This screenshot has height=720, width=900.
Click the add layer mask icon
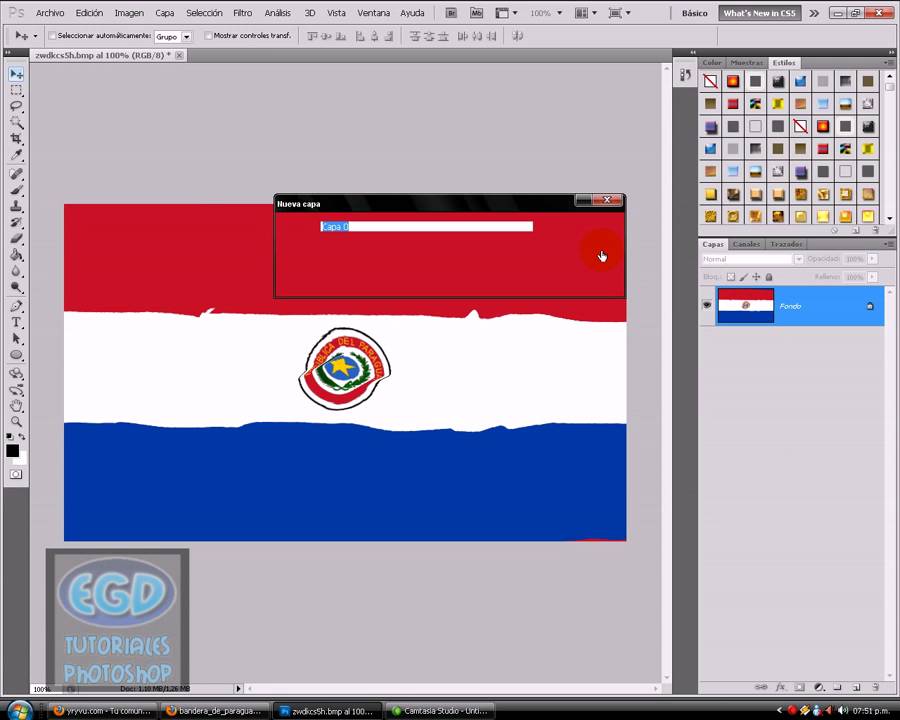tap(800, 687)
